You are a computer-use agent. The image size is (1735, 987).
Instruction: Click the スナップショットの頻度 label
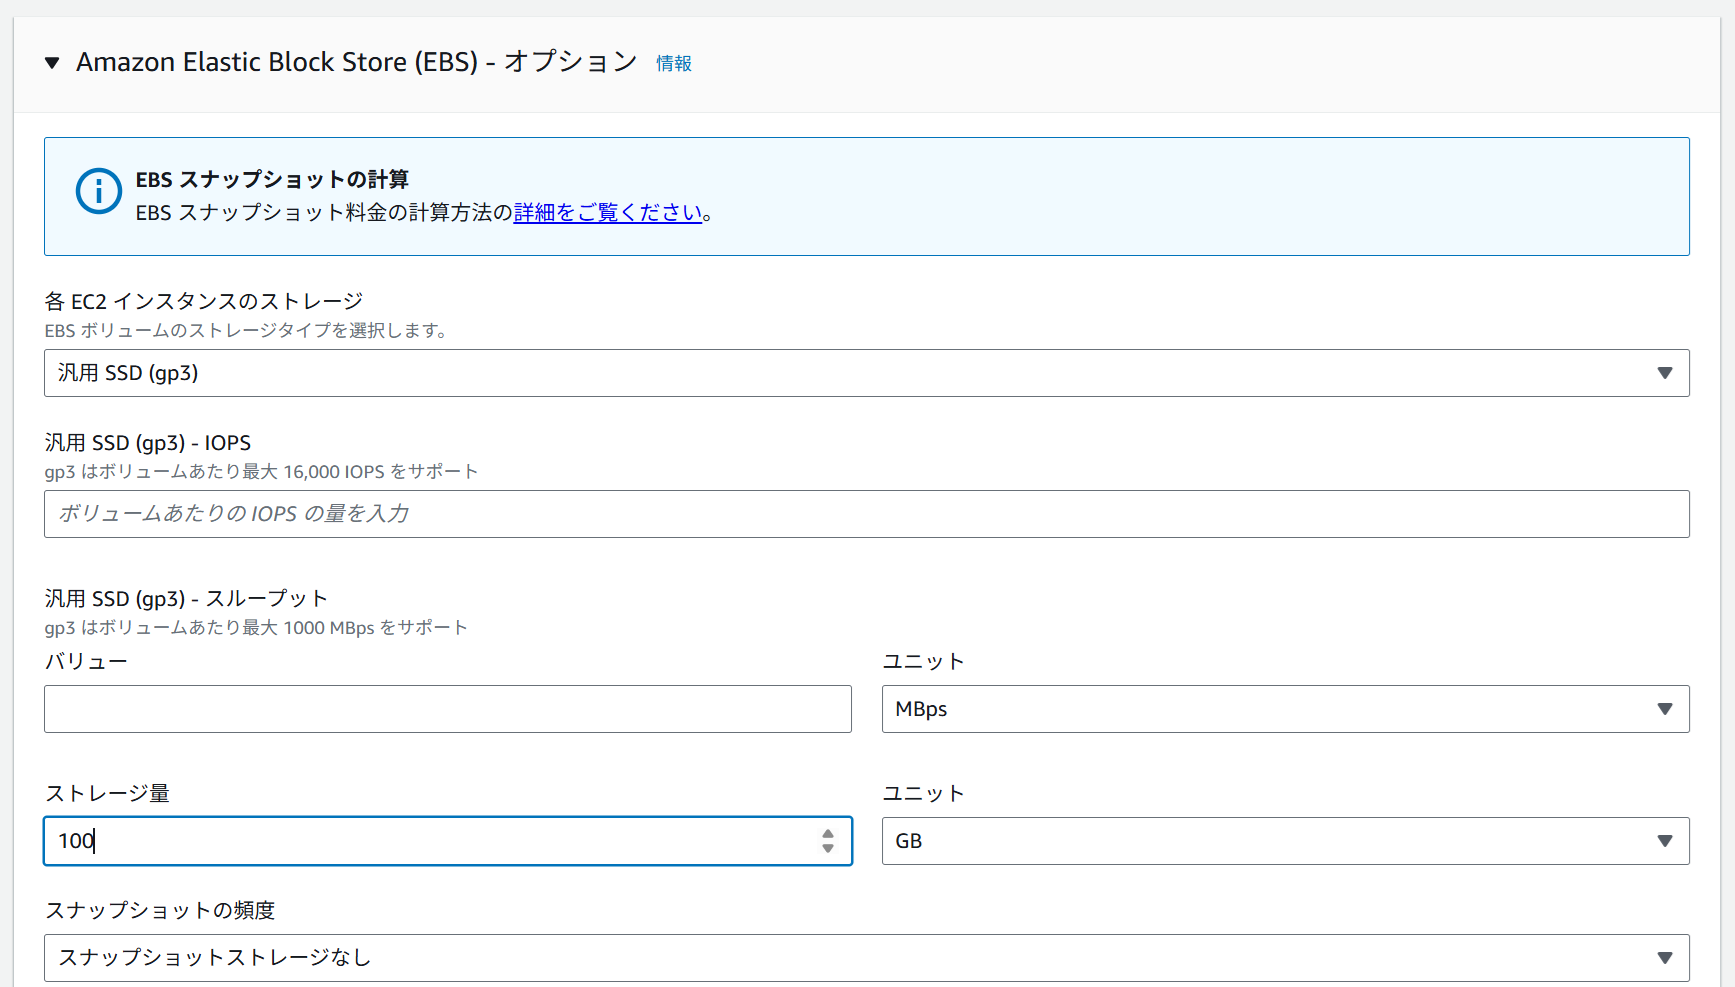coord(160,910)
